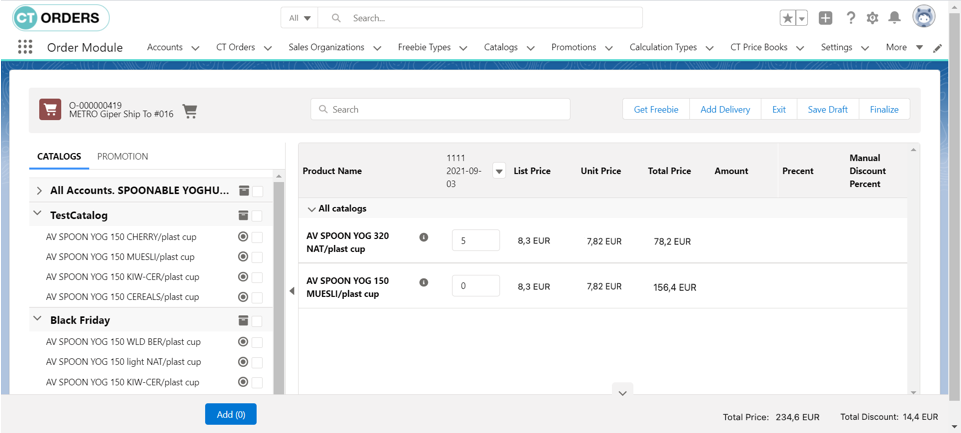Select the radio button for AV SPOON YOG 150 MUESLI
961x433 pixels.
(x=243, y=257)
